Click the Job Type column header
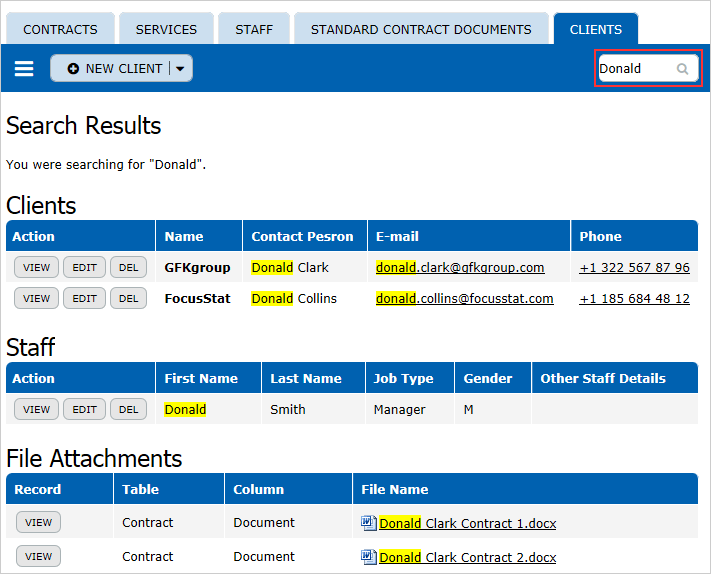The width and height of the screenshot is (711, 574). pos(410,378)
